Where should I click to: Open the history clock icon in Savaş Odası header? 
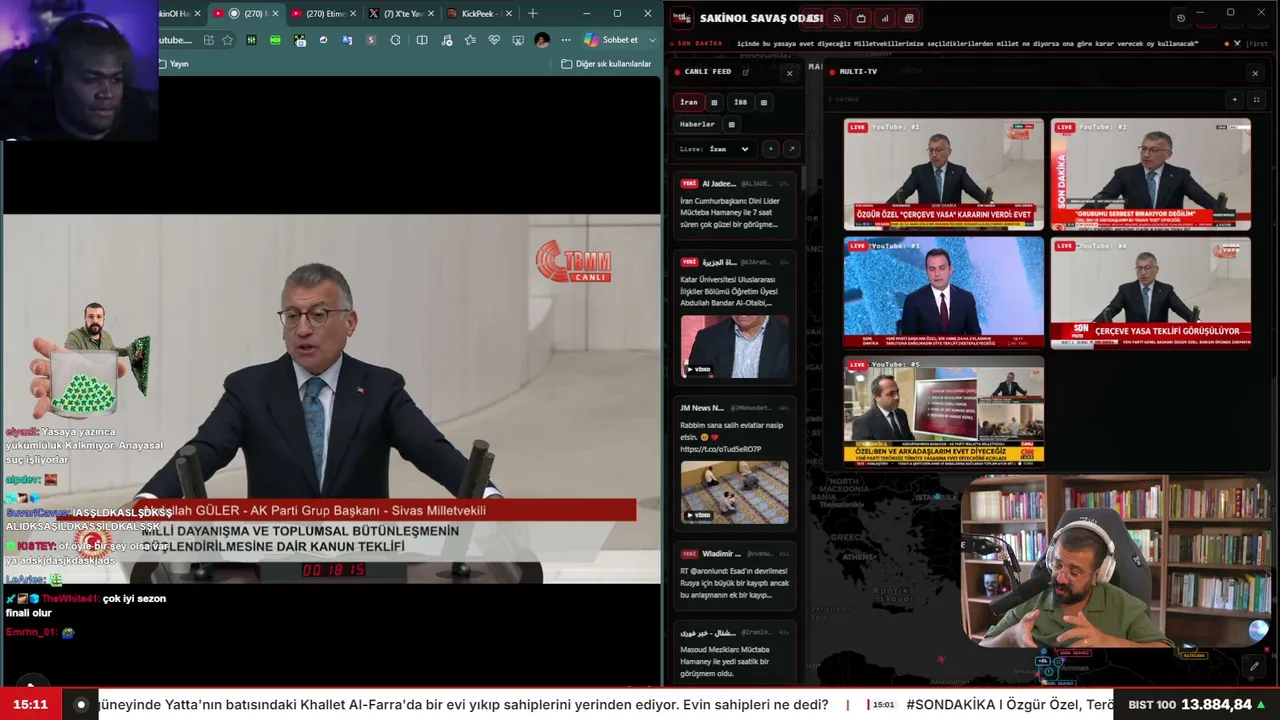tap(1181, 18)
